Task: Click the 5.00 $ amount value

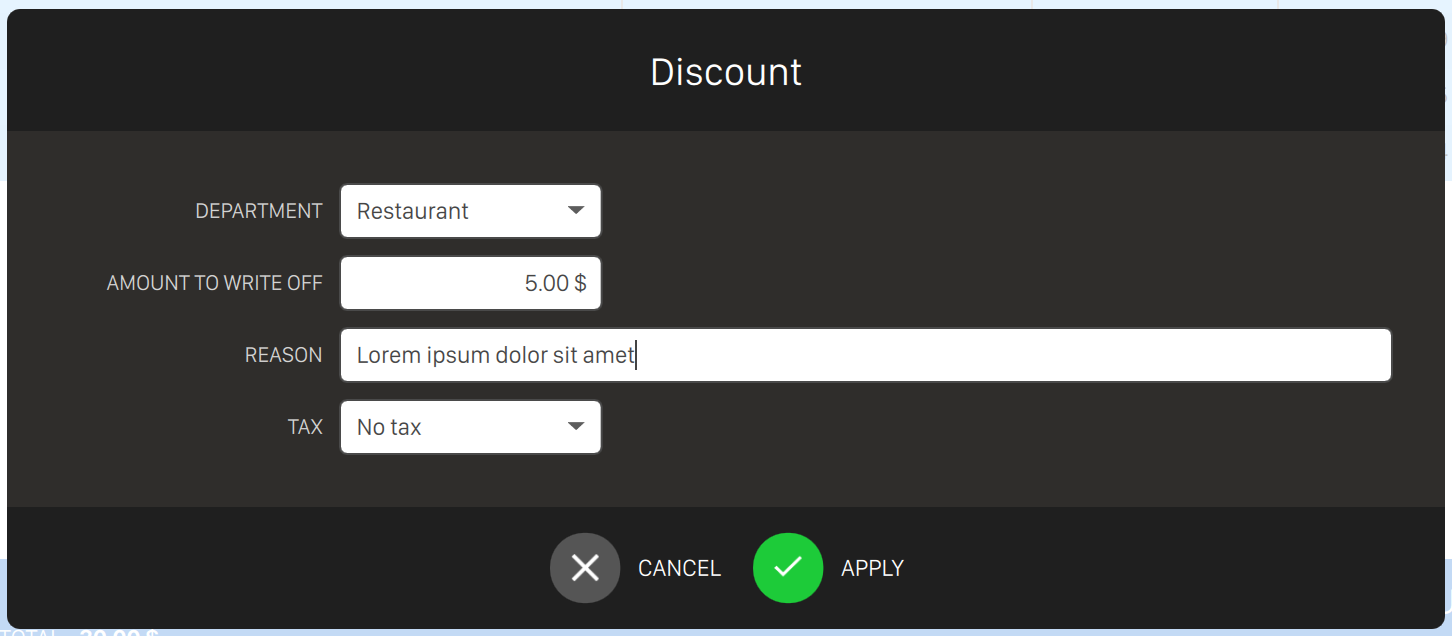Action: (x=555, y=283)
